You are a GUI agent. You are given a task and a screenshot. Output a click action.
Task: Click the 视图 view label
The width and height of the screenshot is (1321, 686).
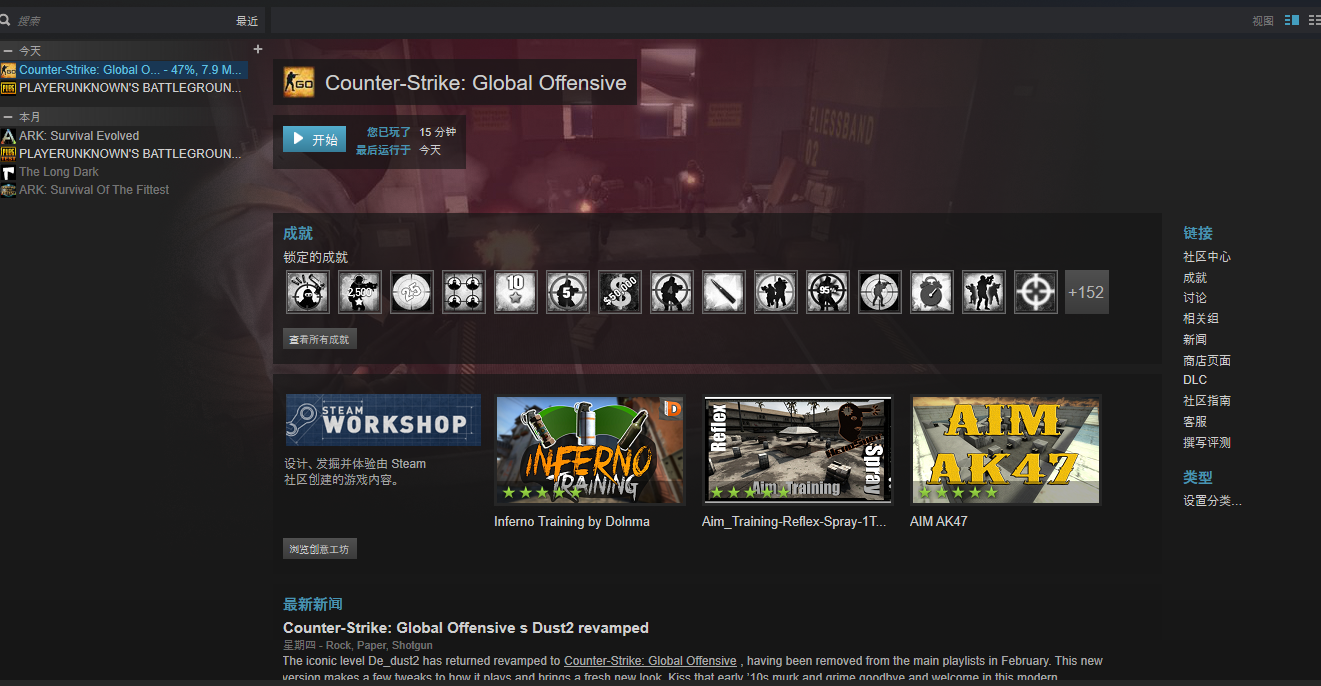click(1263, 21)
